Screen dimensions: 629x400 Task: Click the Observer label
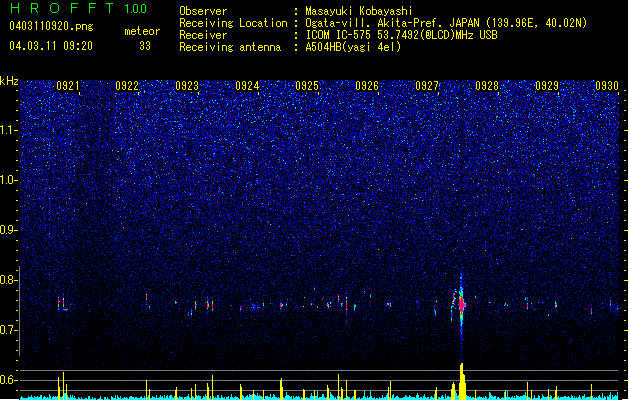coord(203,11)
